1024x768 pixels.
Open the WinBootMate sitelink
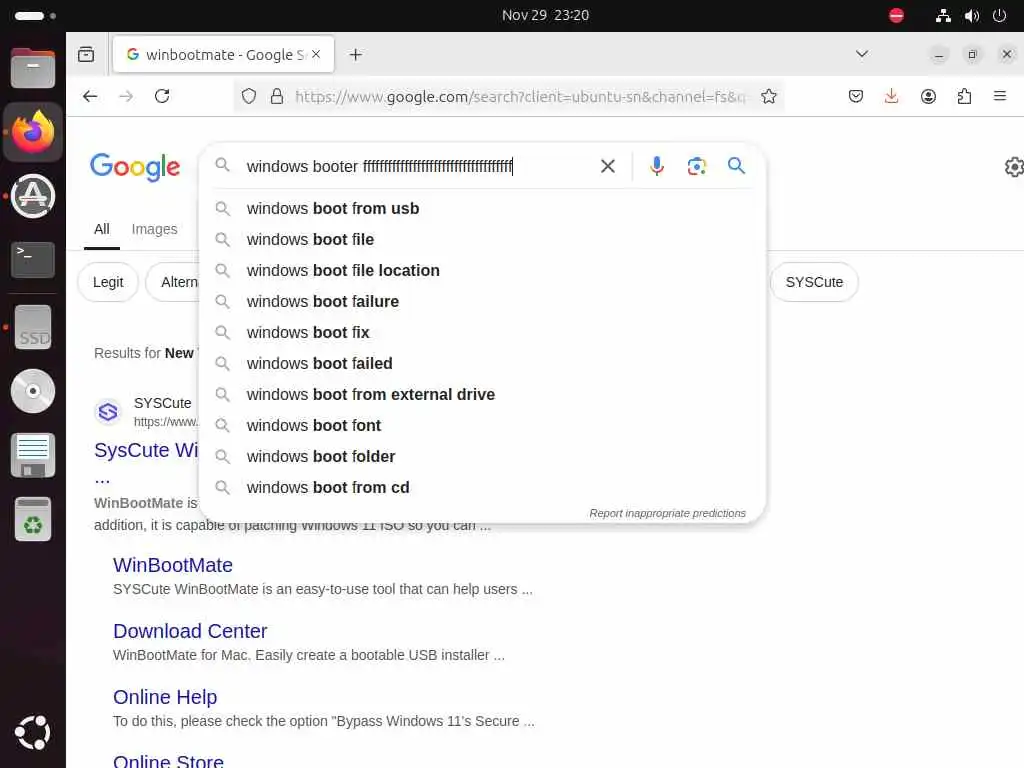click(173, 565)
